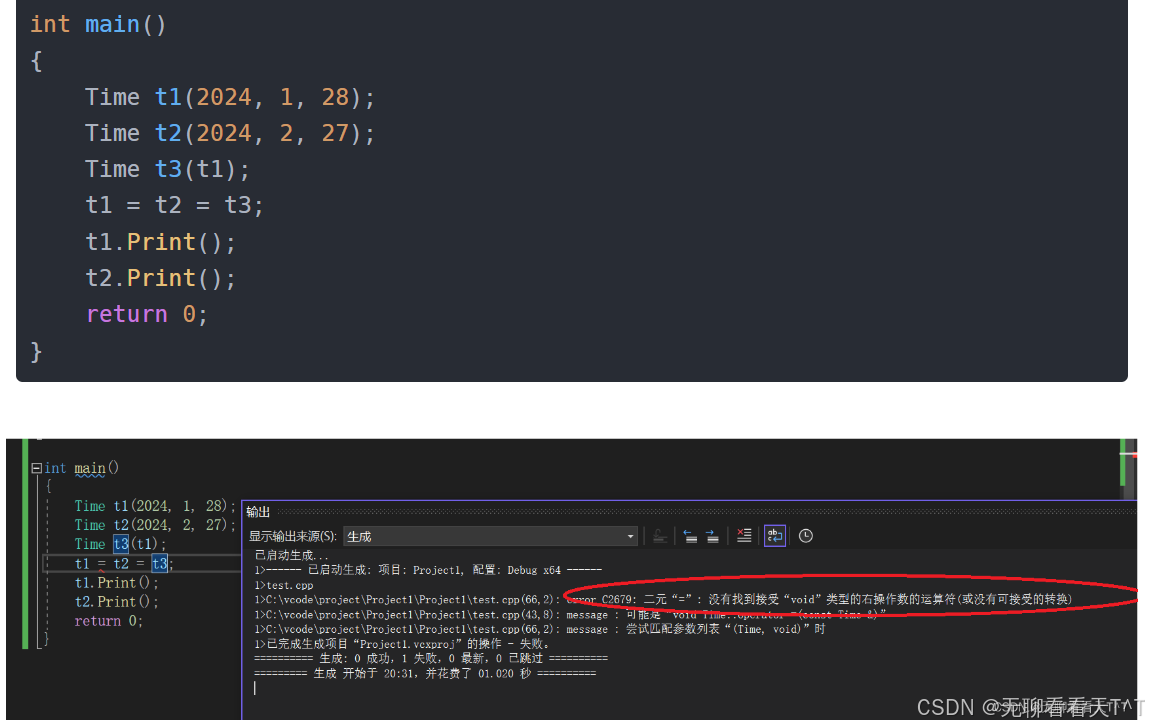
Task: Go to next message in build output
Action: coord(713,535)
